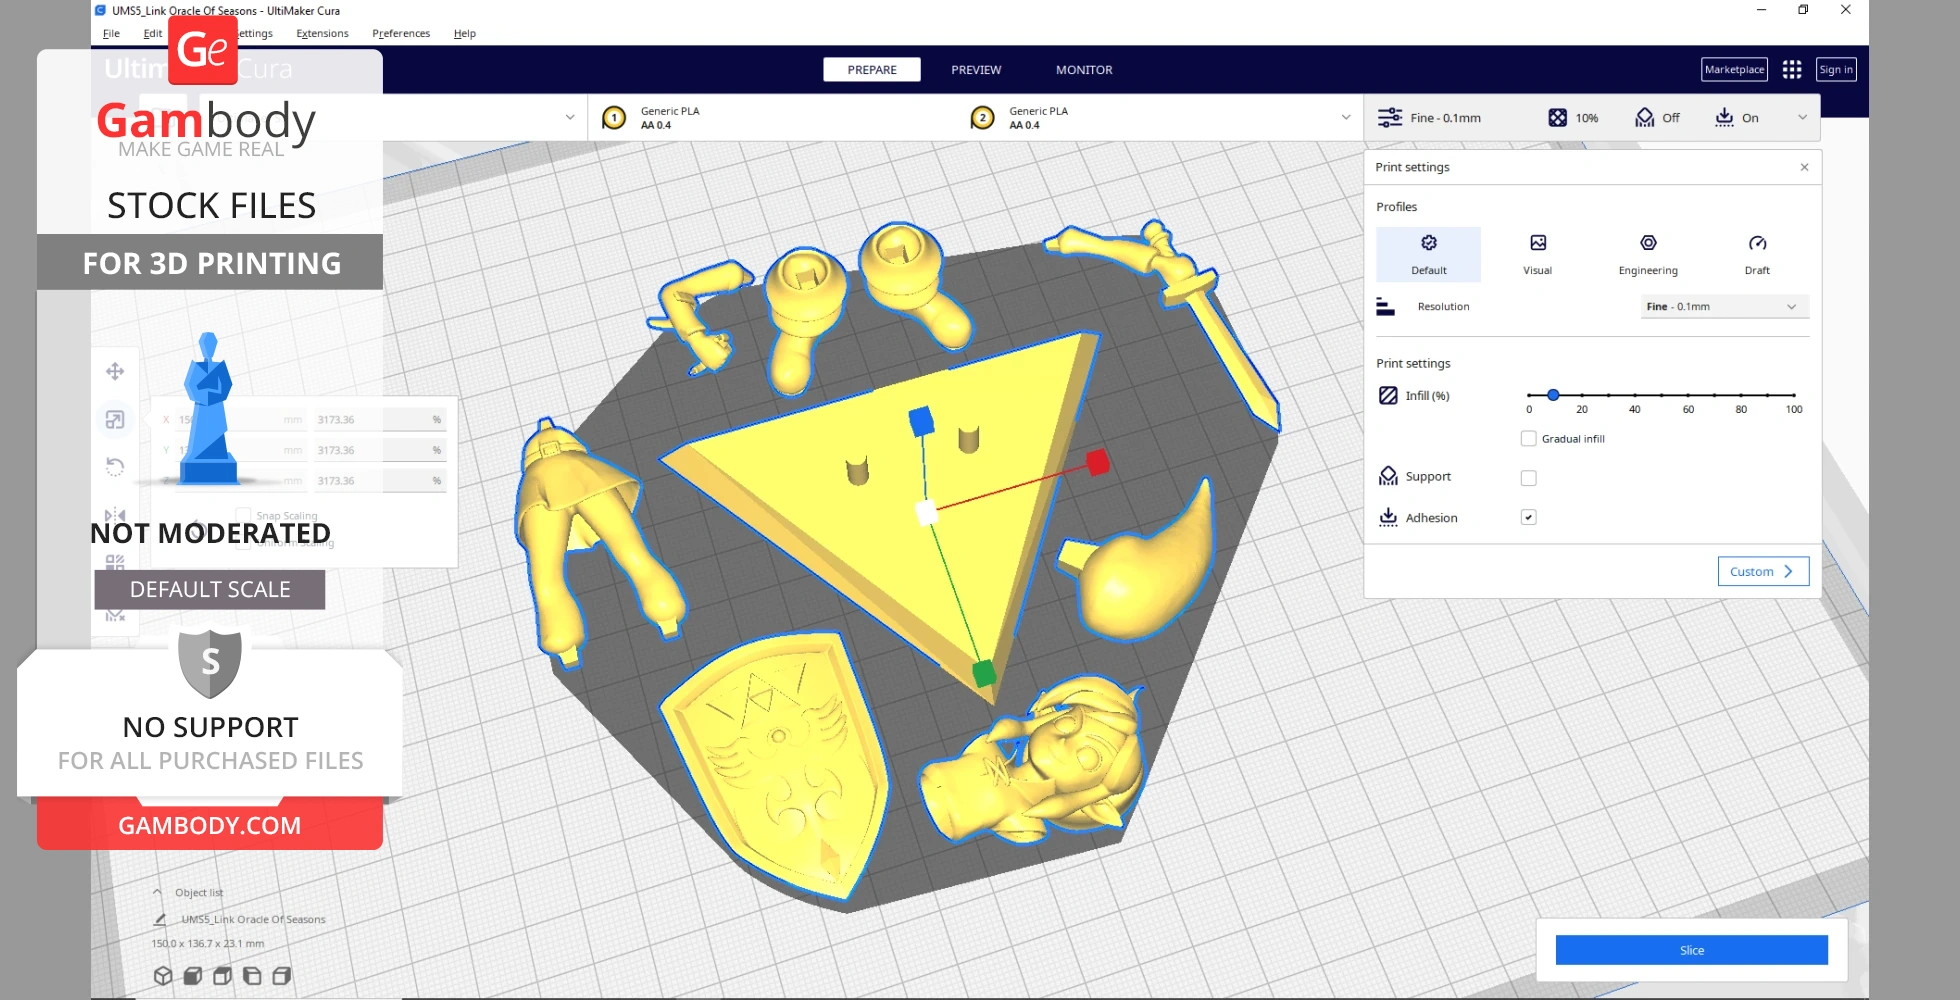Click the blue Slice button
The height and width of the screenshot is (1000, 1960).
[x=1691, y=950]
